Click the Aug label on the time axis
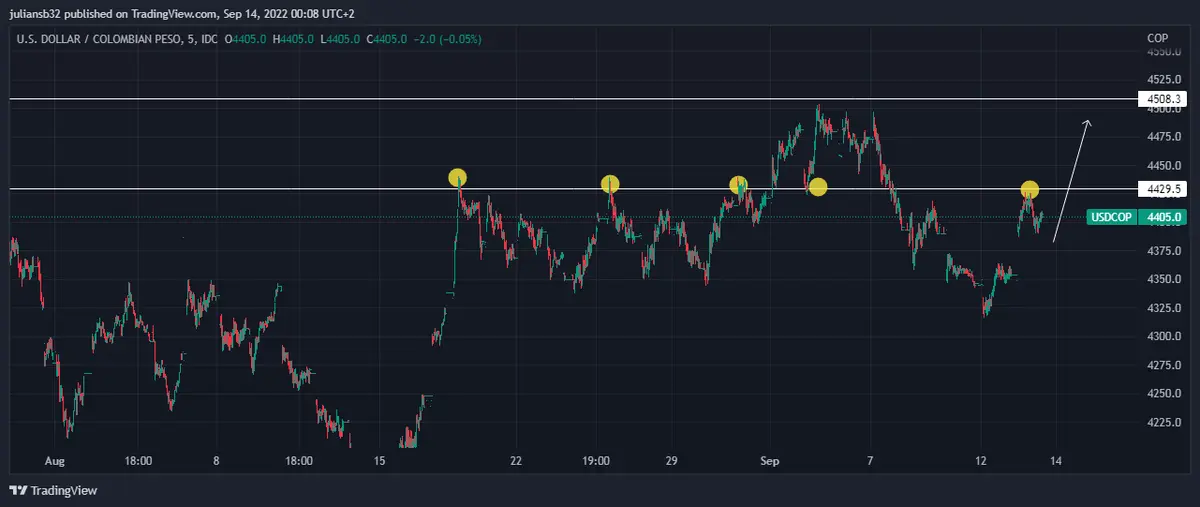The height and width of the screenshot is (507, 1200). click(55, 461)
